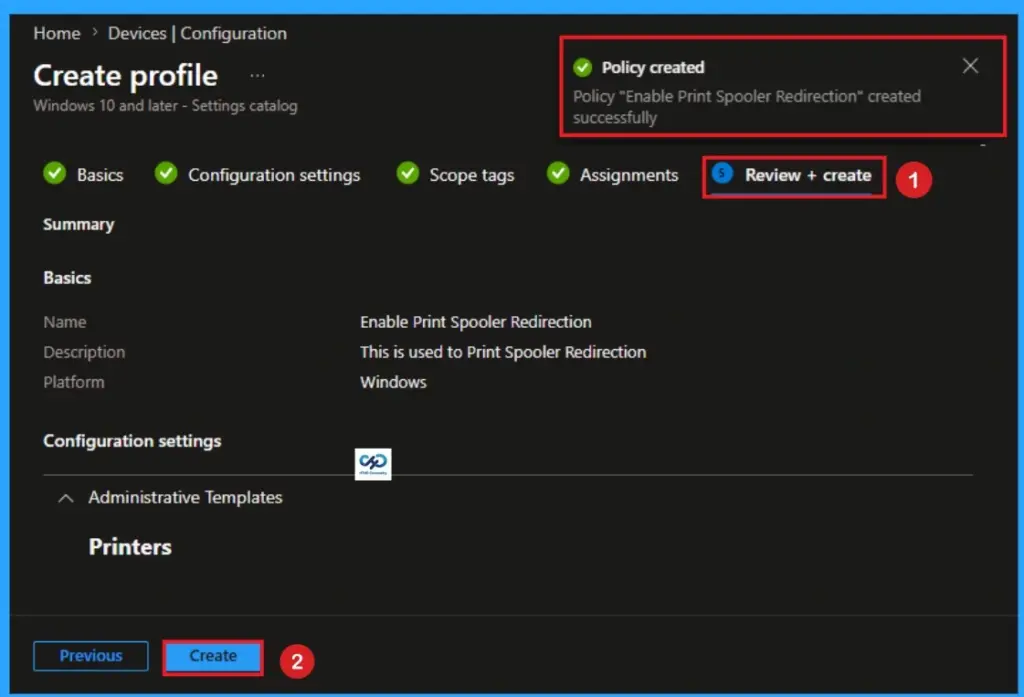
Task: Click the description 'This is used to Print Spooler Redirection'
Action: (503, 352)
